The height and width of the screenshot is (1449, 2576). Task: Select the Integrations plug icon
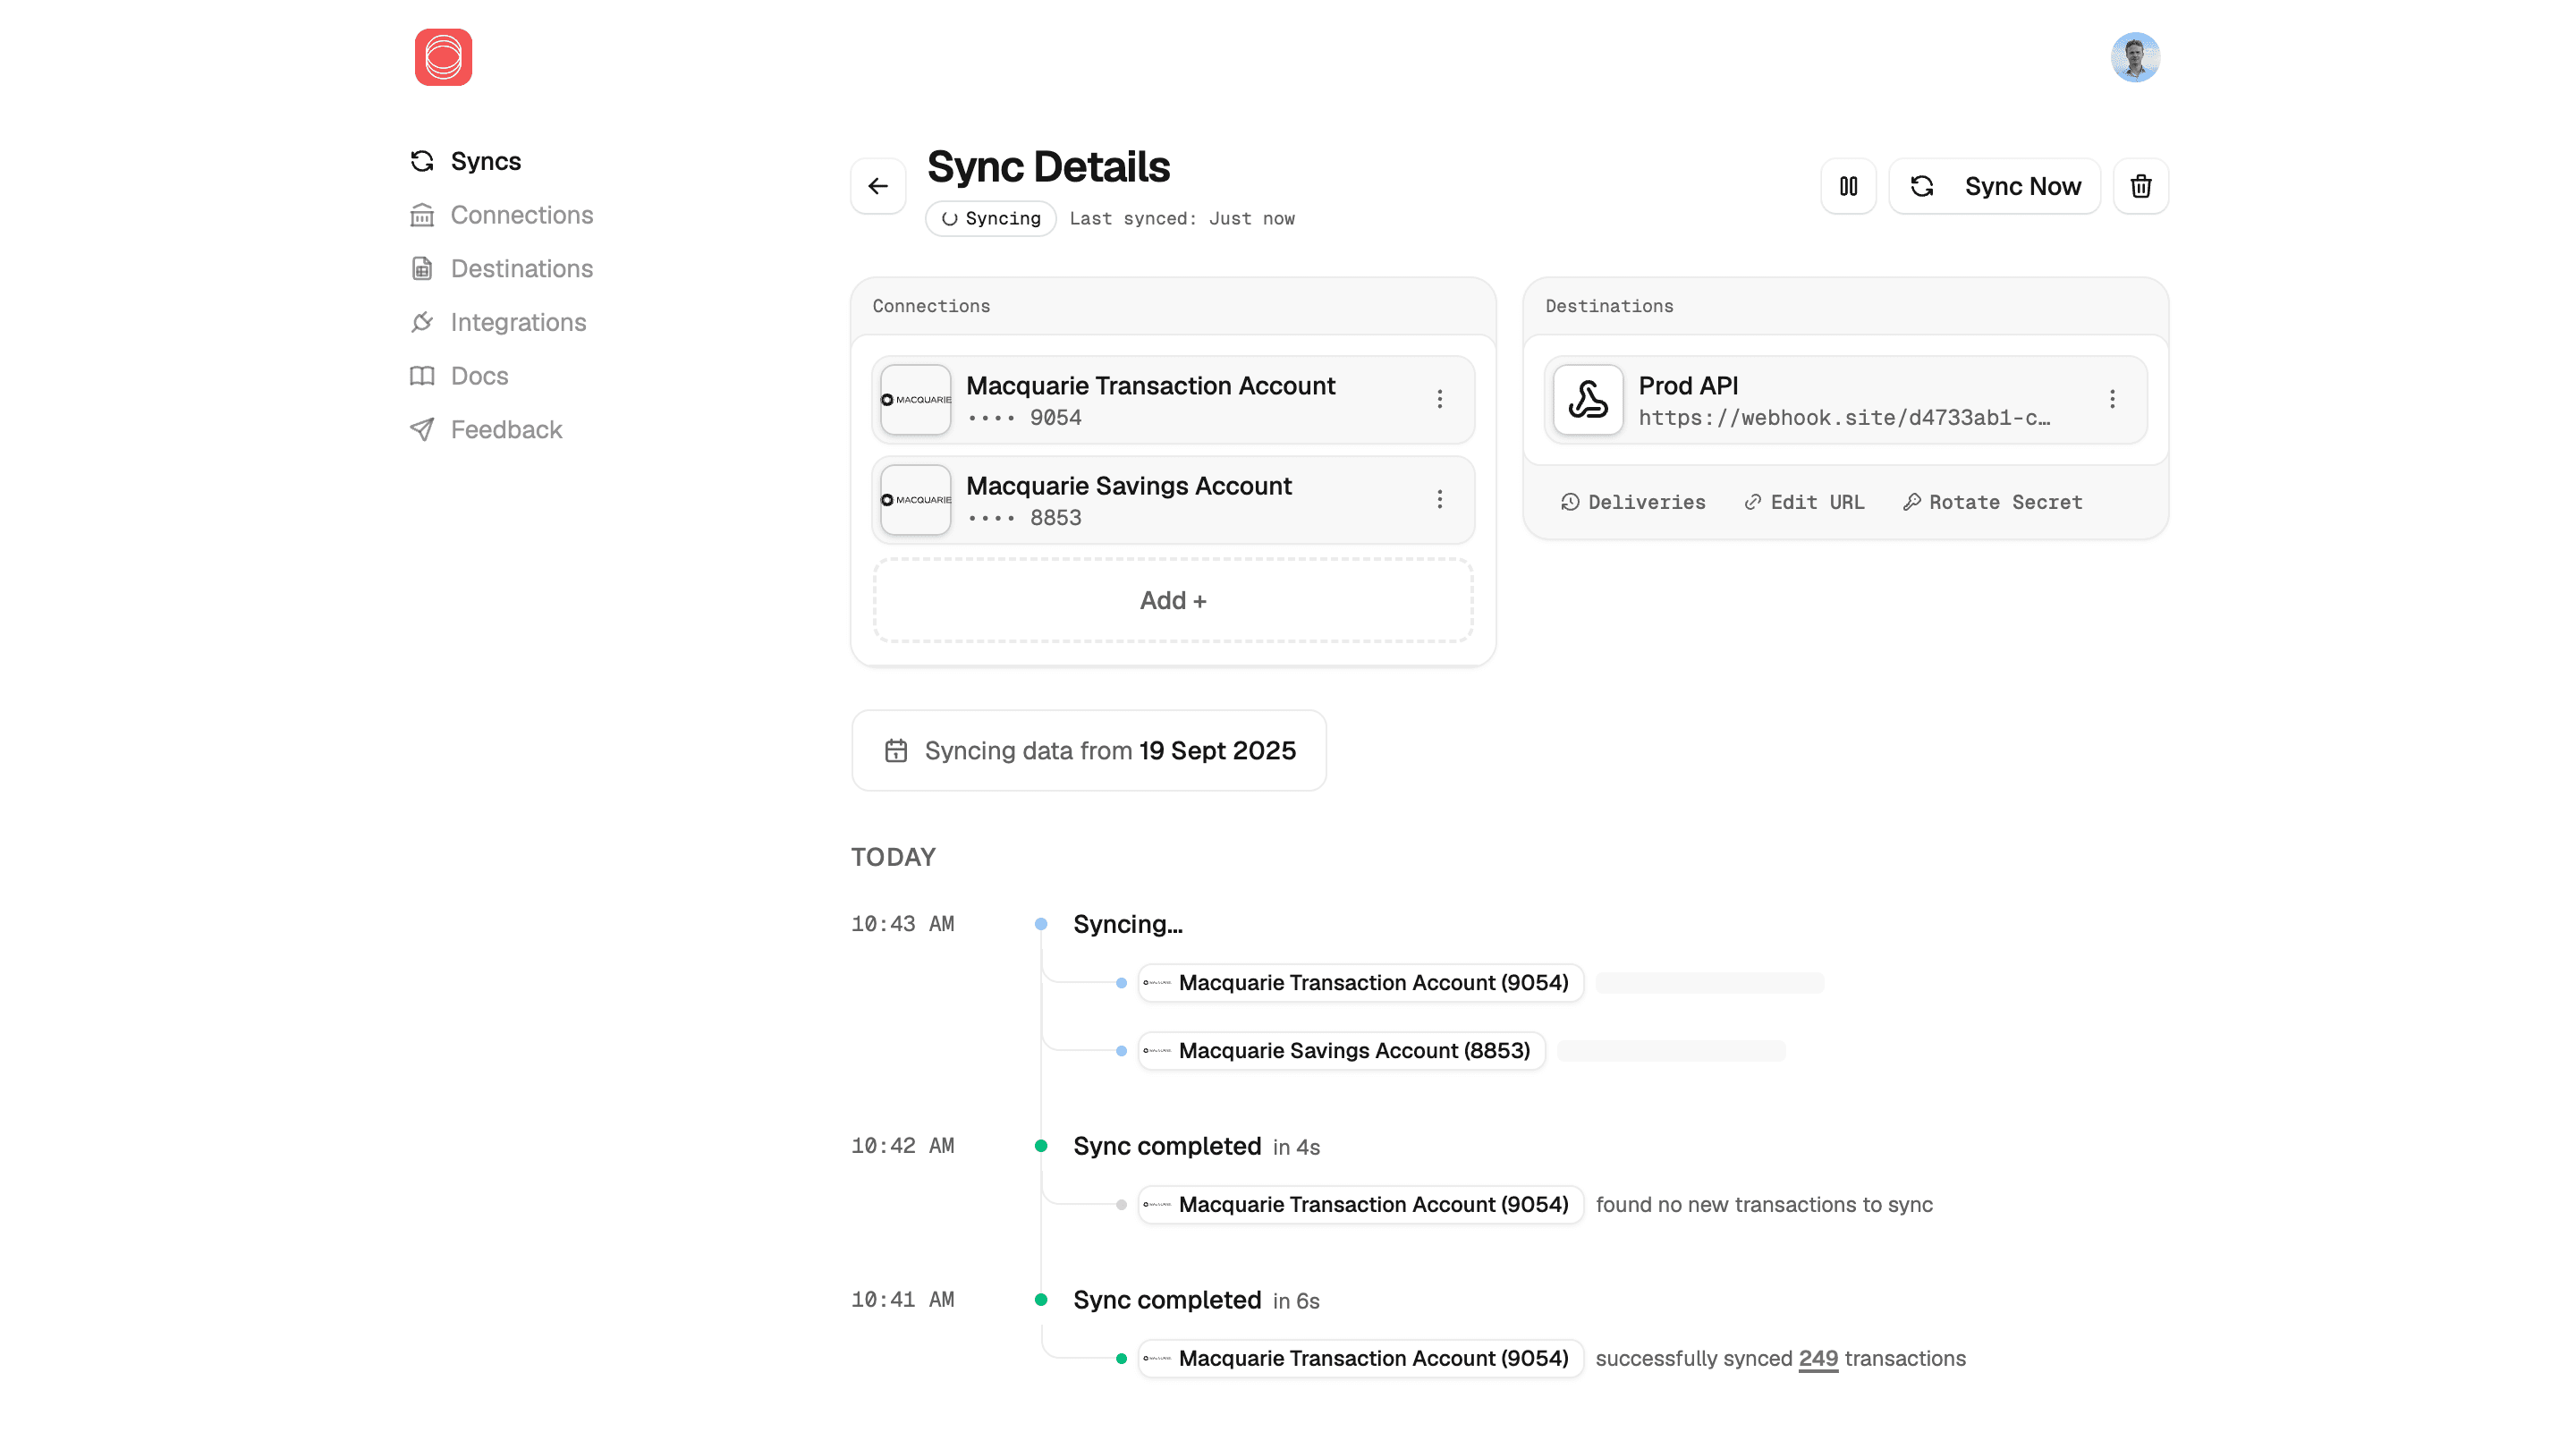[x=421, y=322]
